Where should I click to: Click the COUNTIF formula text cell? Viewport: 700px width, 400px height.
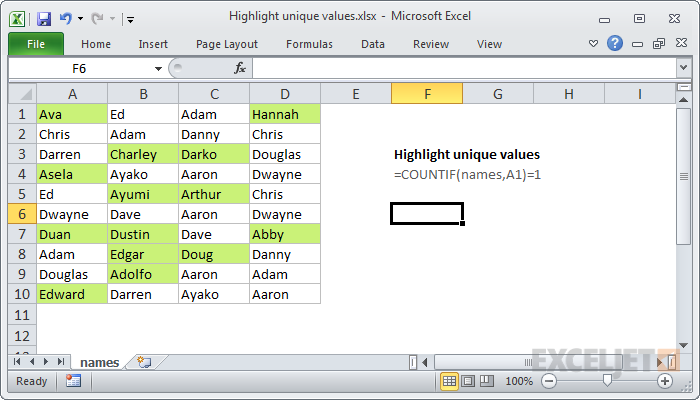pos(467,175)
